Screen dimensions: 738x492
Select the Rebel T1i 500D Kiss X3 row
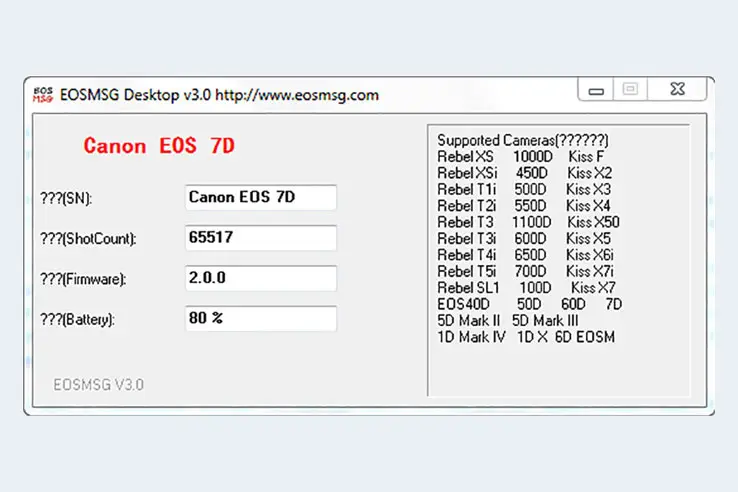point(524,189)
